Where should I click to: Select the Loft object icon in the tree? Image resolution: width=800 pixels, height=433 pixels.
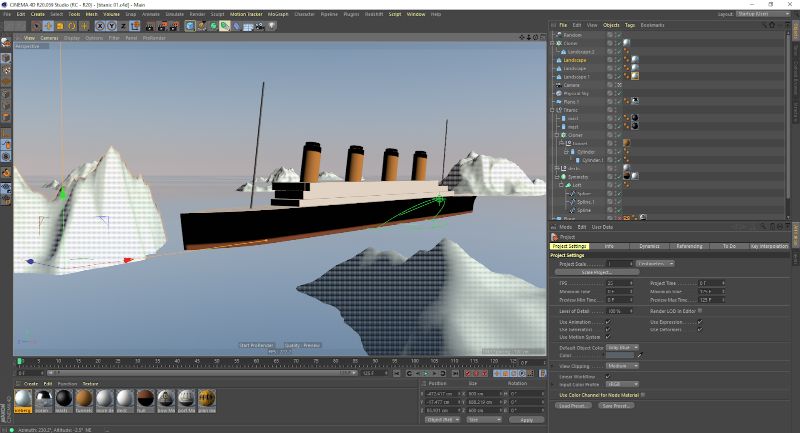pyautogui.click(x=566, y=185)
